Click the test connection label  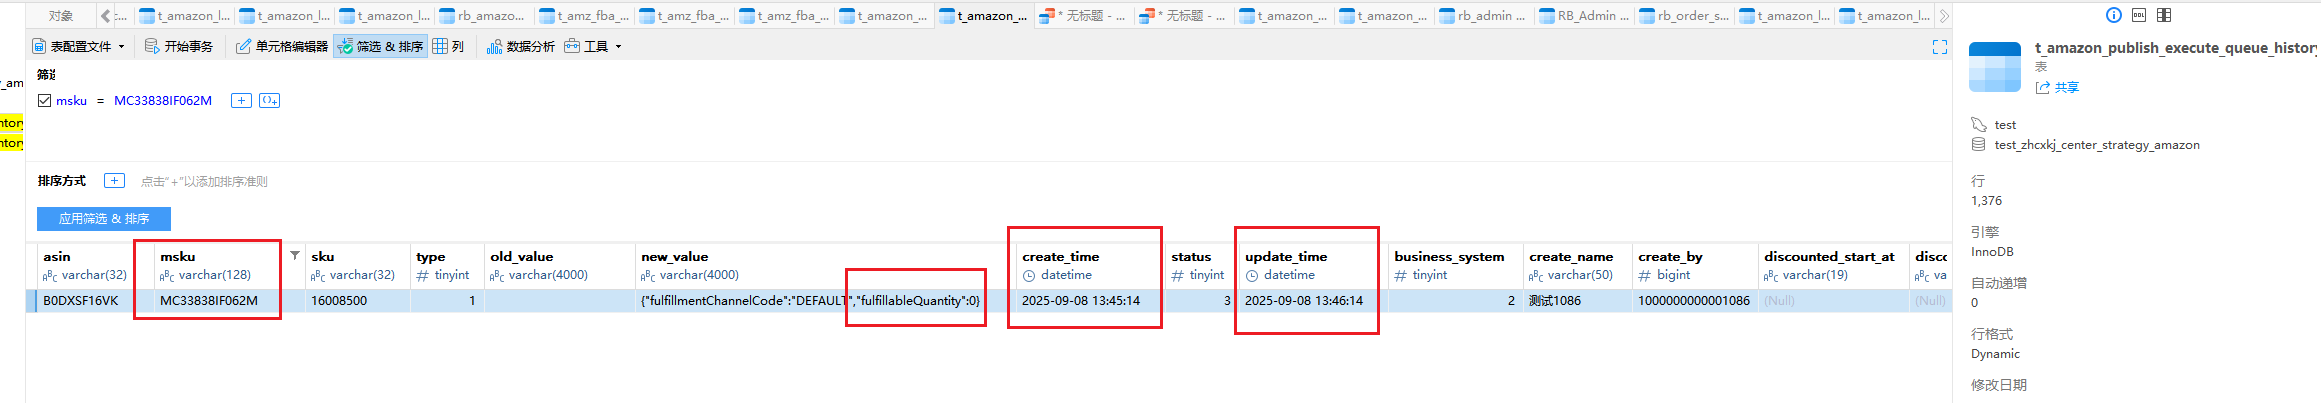[2005, 125]
